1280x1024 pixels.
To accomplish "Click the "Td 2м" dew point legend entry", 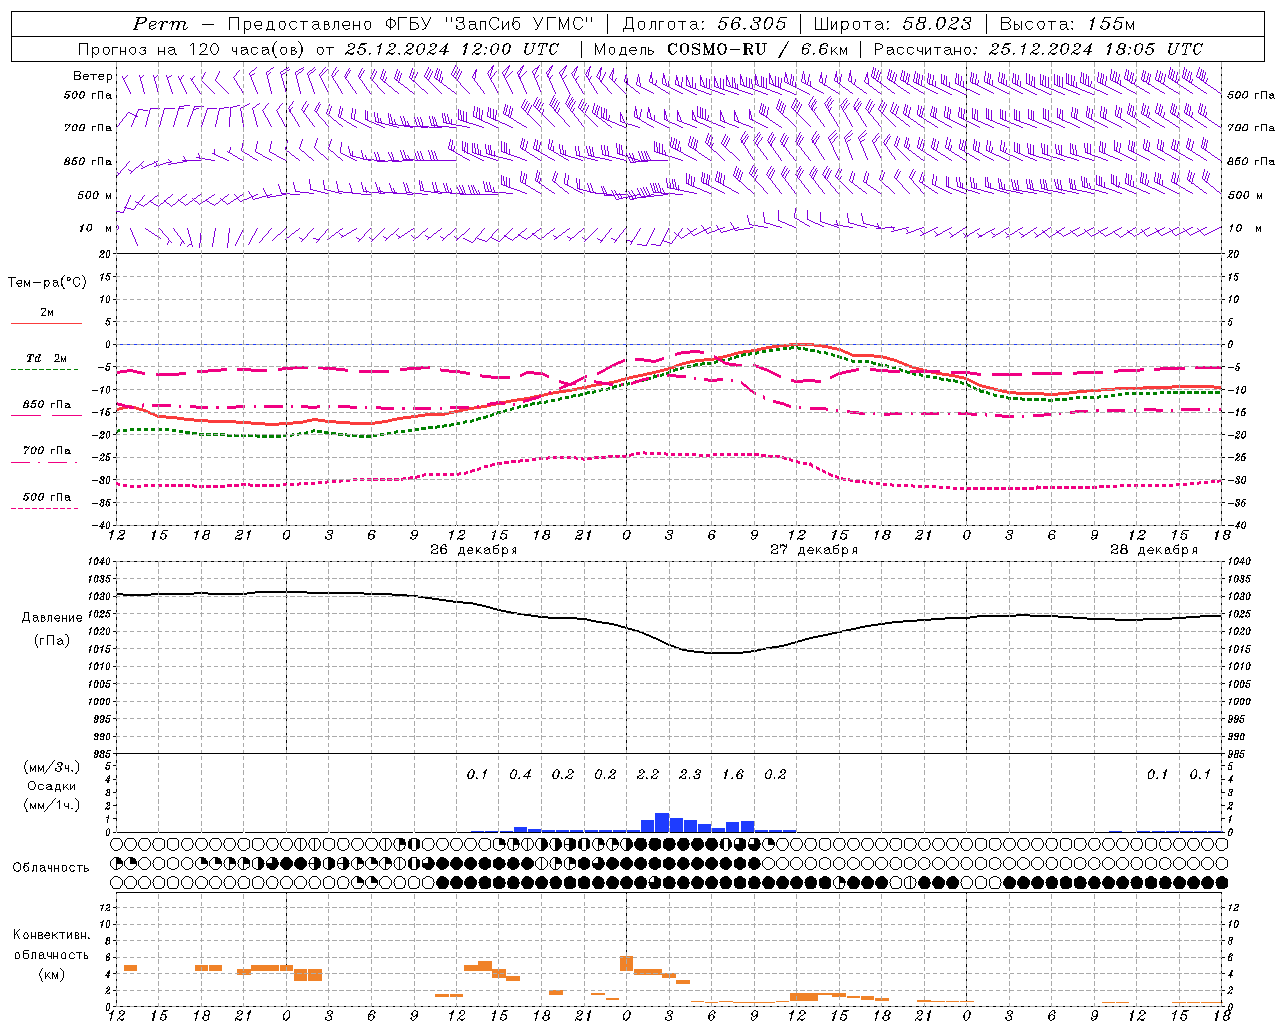I will 47,358.
